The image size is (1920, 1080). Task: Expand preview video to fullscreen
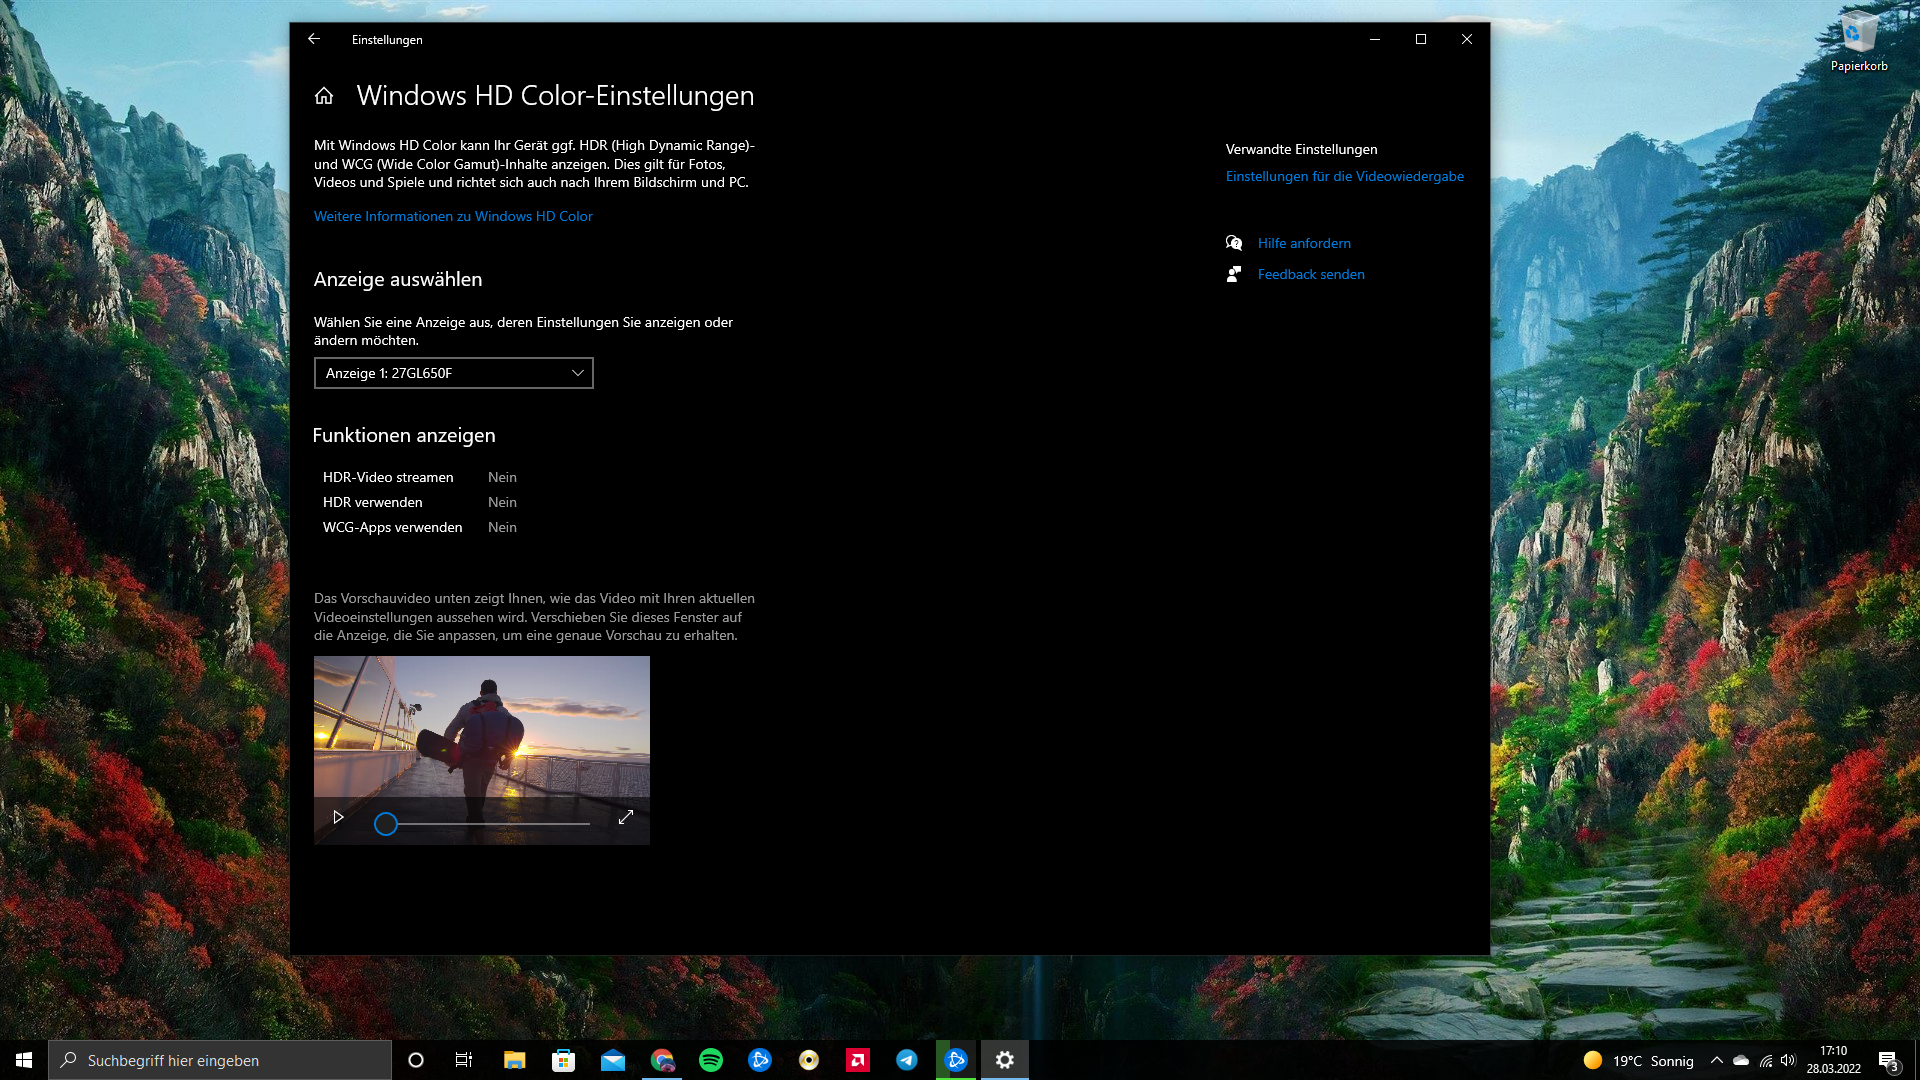click(x=626, y=817)
